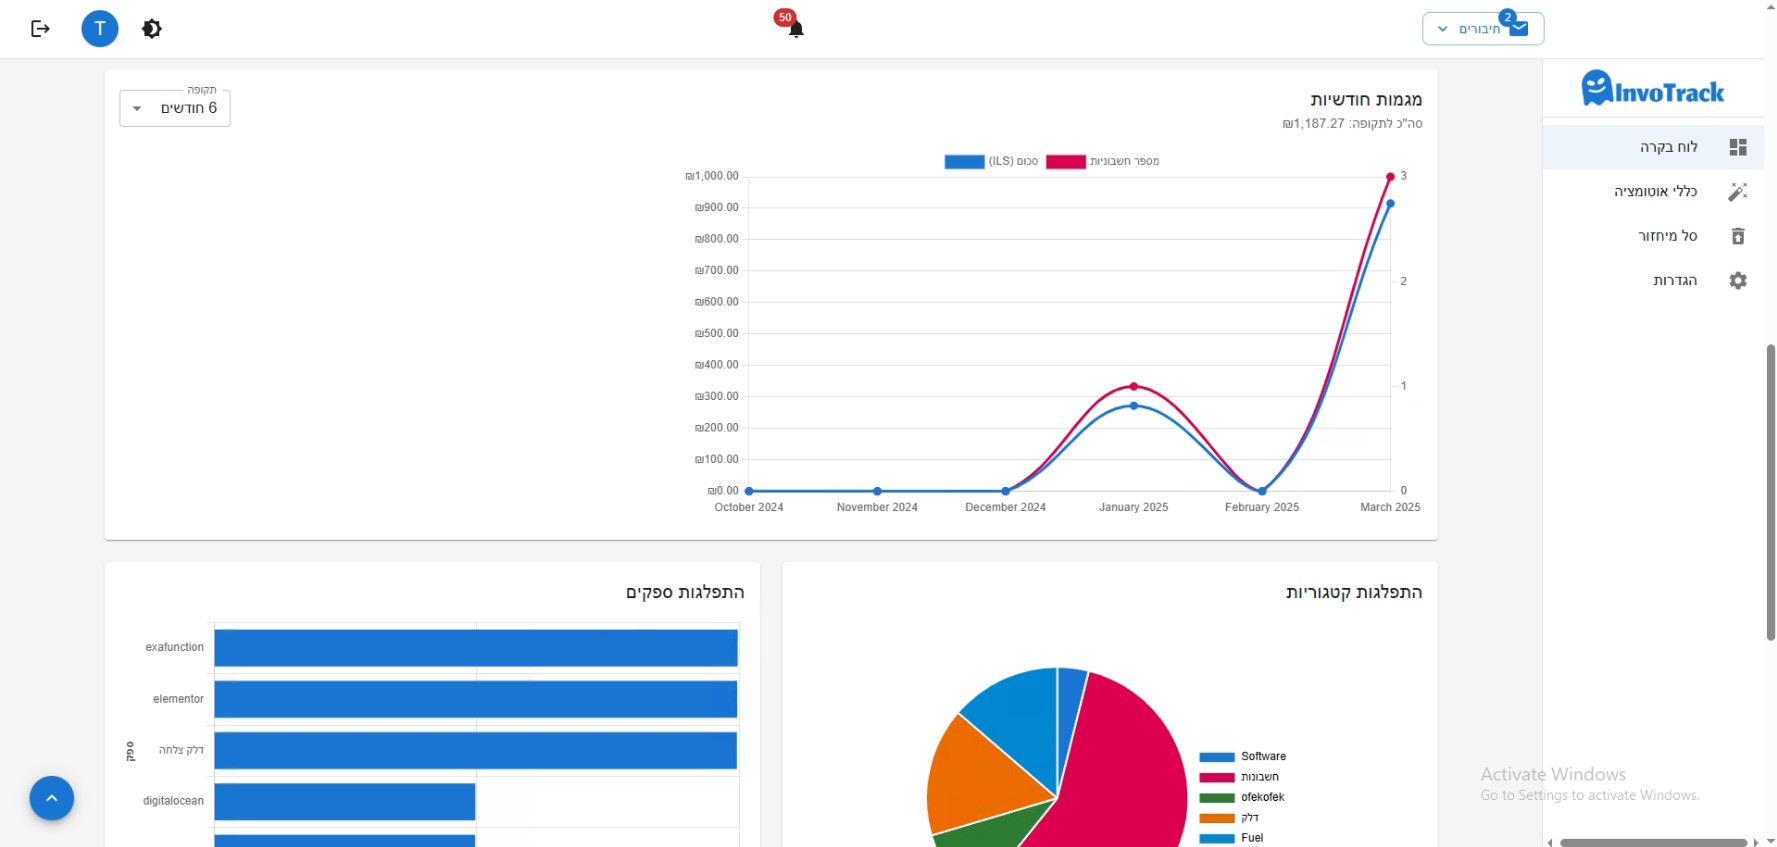1777x847 pixels.
Task: Open the user avatar T menu
Action: (x=100, y=29)
